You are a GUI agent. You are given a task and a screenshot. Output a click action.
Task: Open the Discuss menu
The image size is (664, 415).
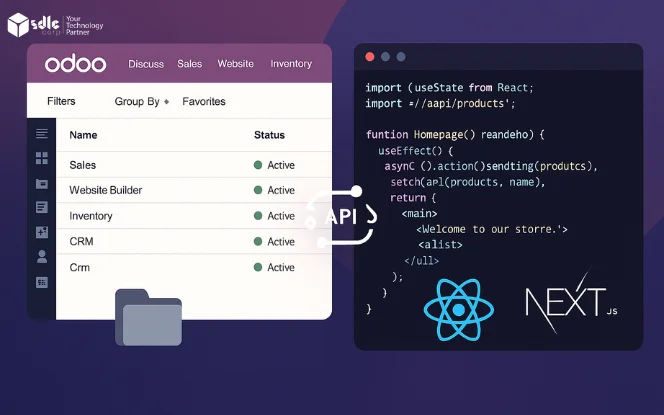(x=146, y=64)
